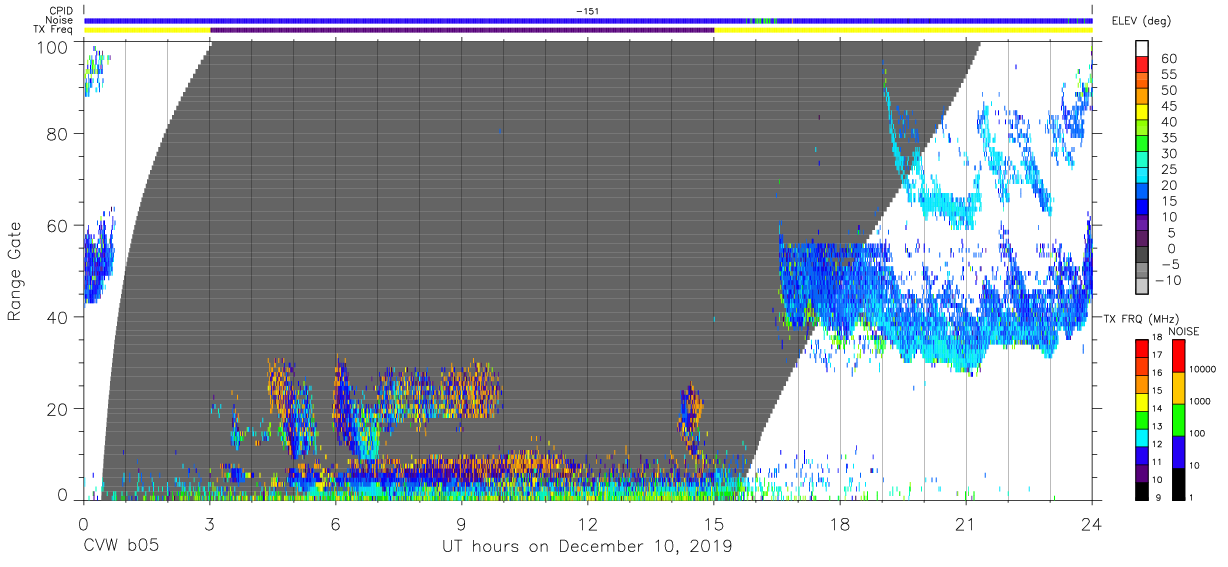Click the CPID label at top left
Viewport: 1228px width, 567px height.
61,11
